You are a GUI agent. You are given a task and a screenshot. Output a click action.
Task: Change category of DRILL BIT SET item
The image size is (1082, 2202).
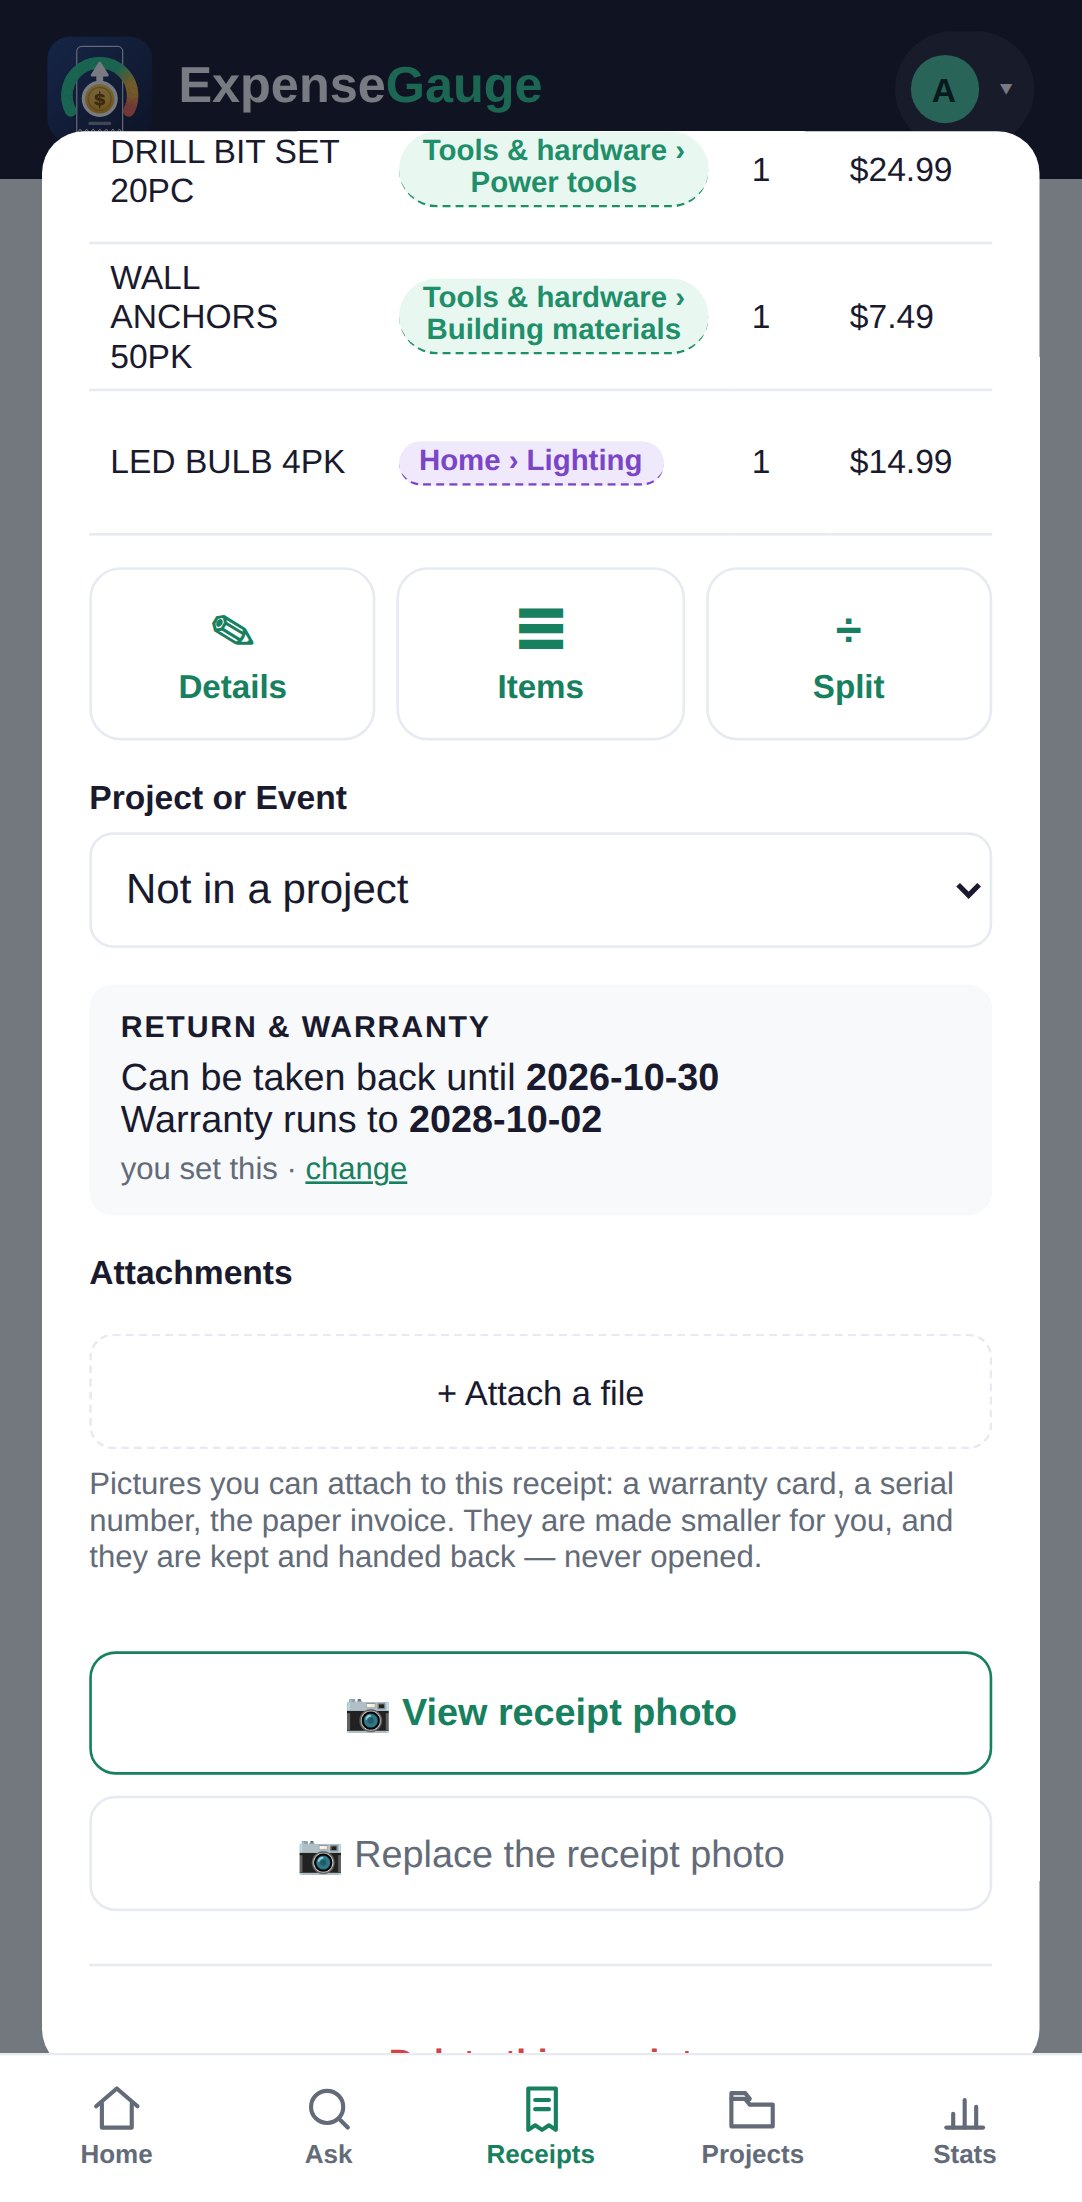(553, 167)
